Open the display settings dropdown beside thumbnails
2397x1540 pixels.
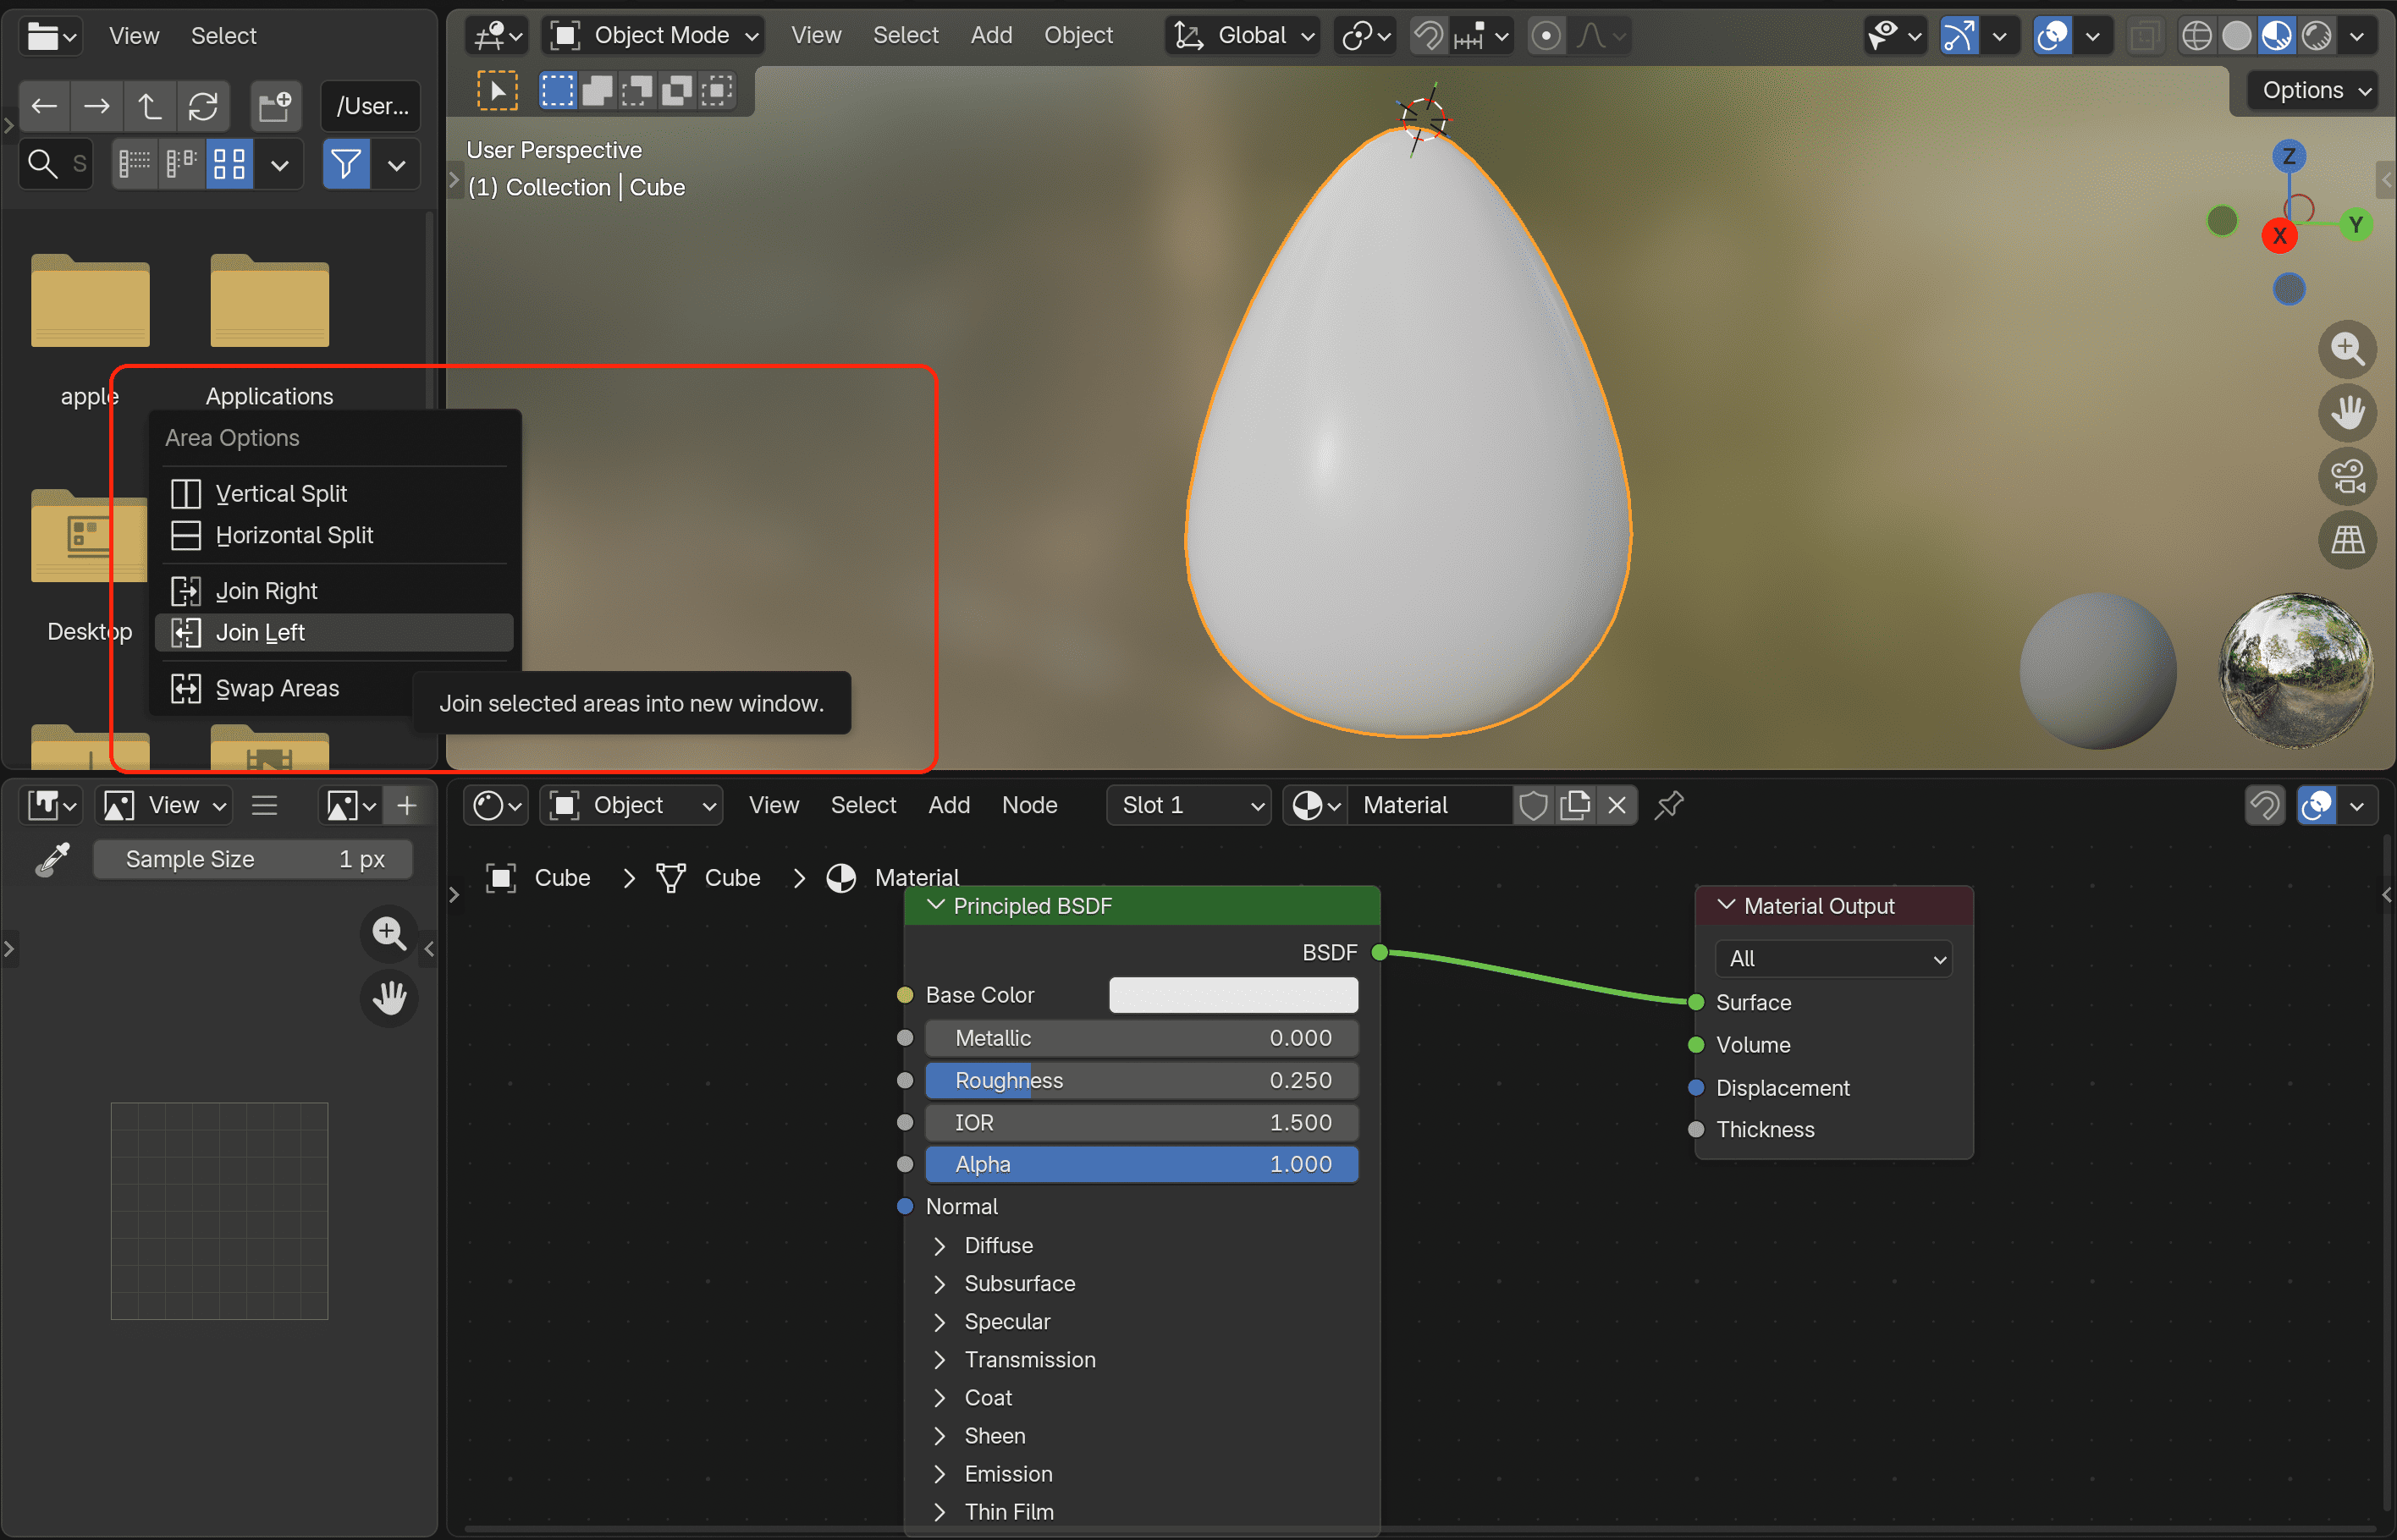[279, 163]
